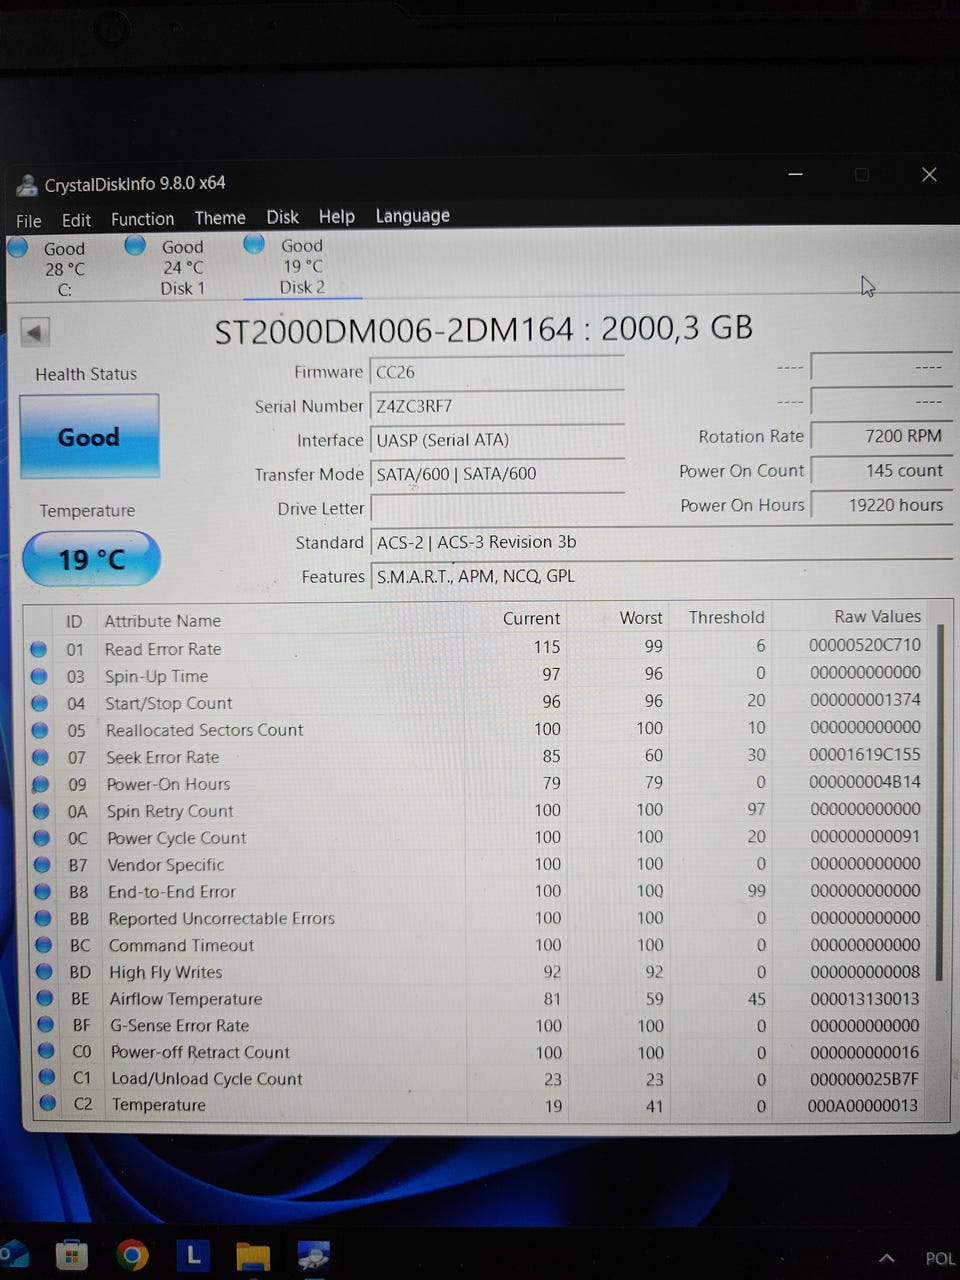Click the Raw Values column header
Image resolution: width=960 pixels, height=1280 pixels.
pyautogui.click(x=877, y=617)
